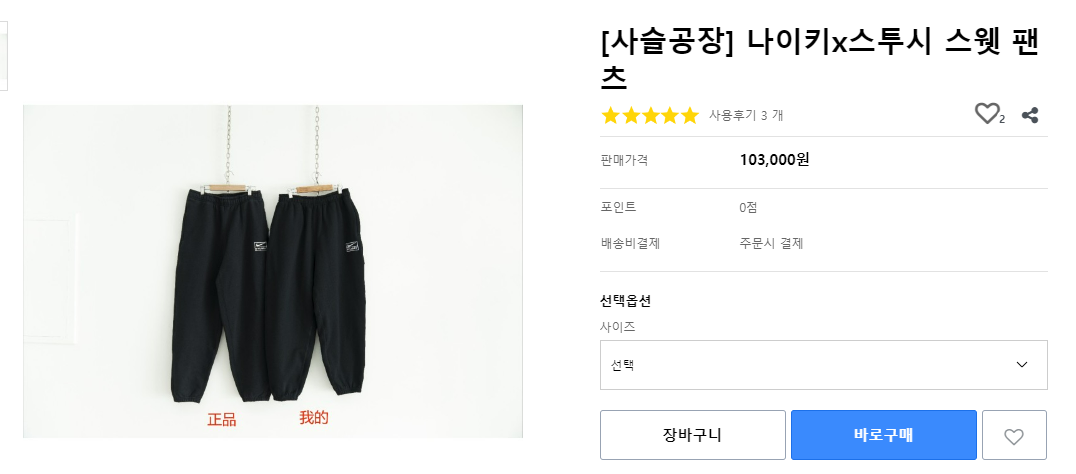
Task: Click the 장바구니 button
Action: [x=692, y=435]
